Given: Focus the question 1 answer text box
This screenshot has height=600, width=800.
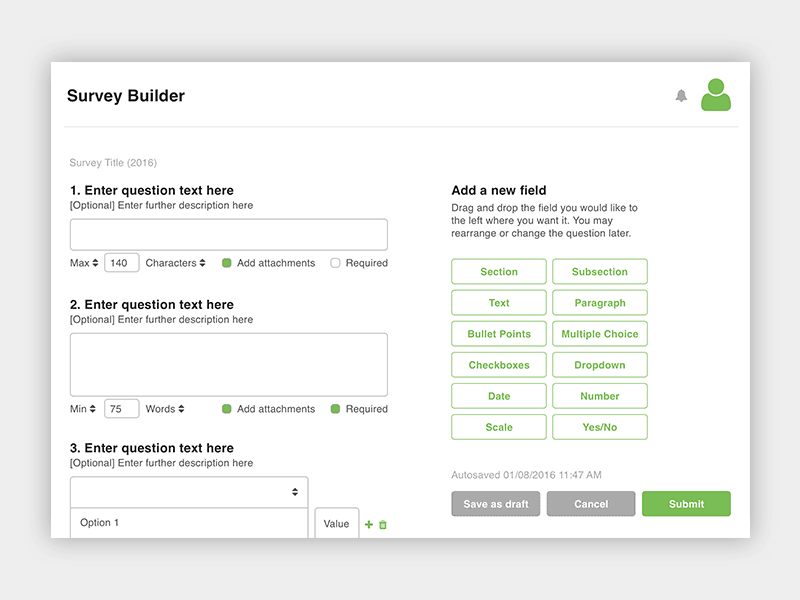Looking at the screenshot, I should pyautogui.click(x=229, y=235).
